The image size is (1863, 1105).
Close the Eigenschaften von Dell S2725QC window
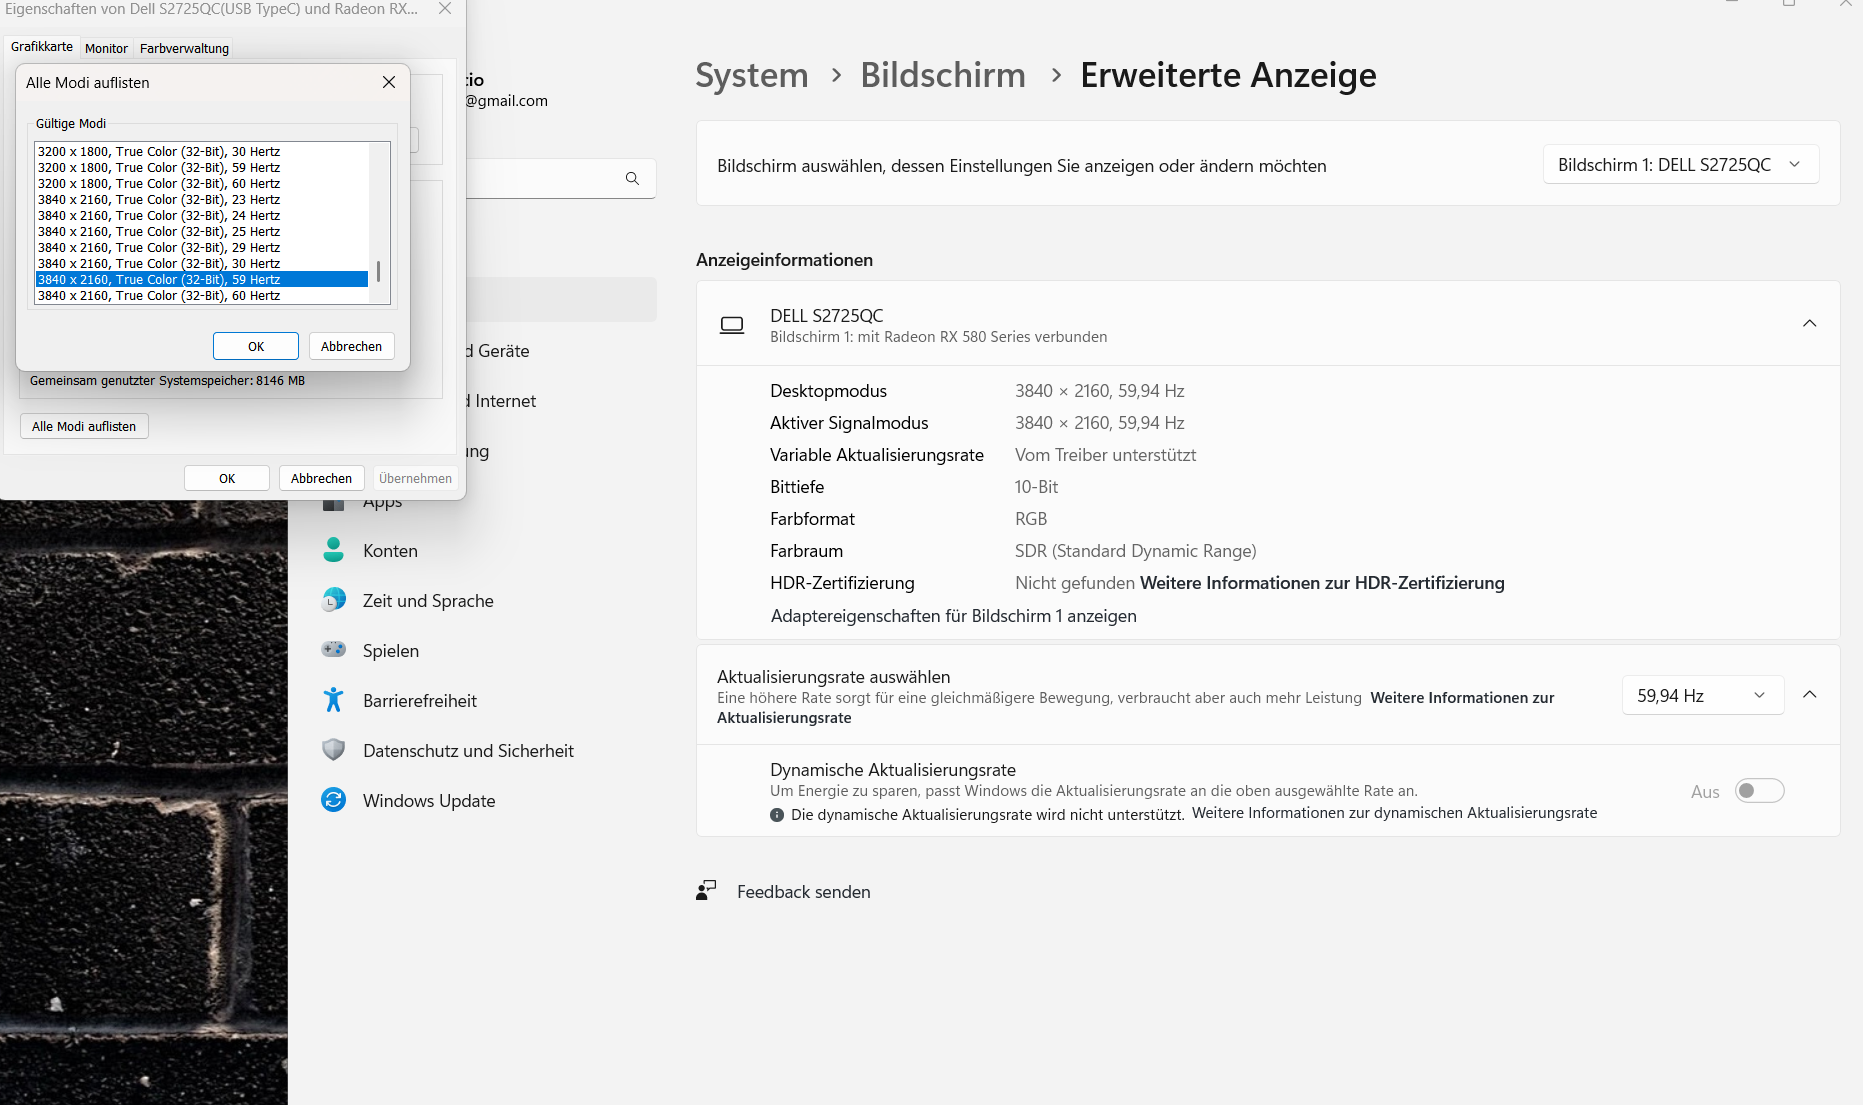point(445,9)
